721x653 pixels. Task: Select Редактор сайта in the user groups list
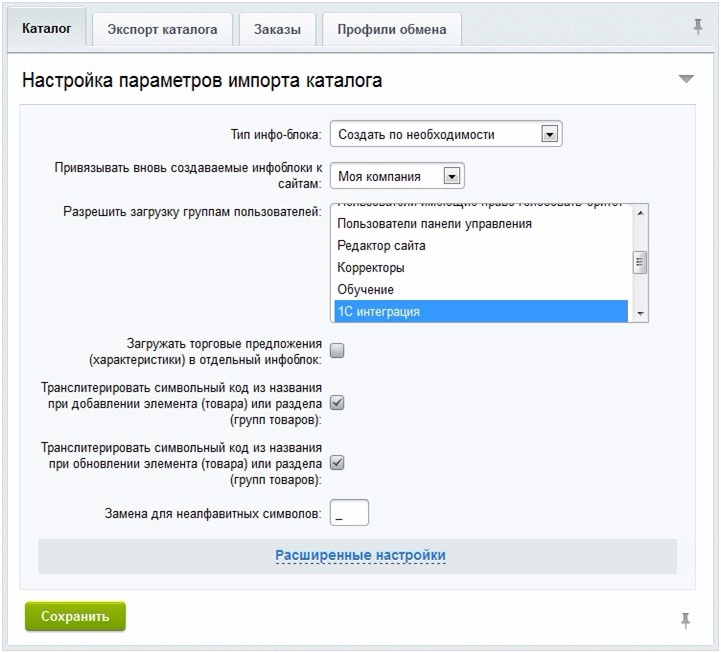pos(481,246)
